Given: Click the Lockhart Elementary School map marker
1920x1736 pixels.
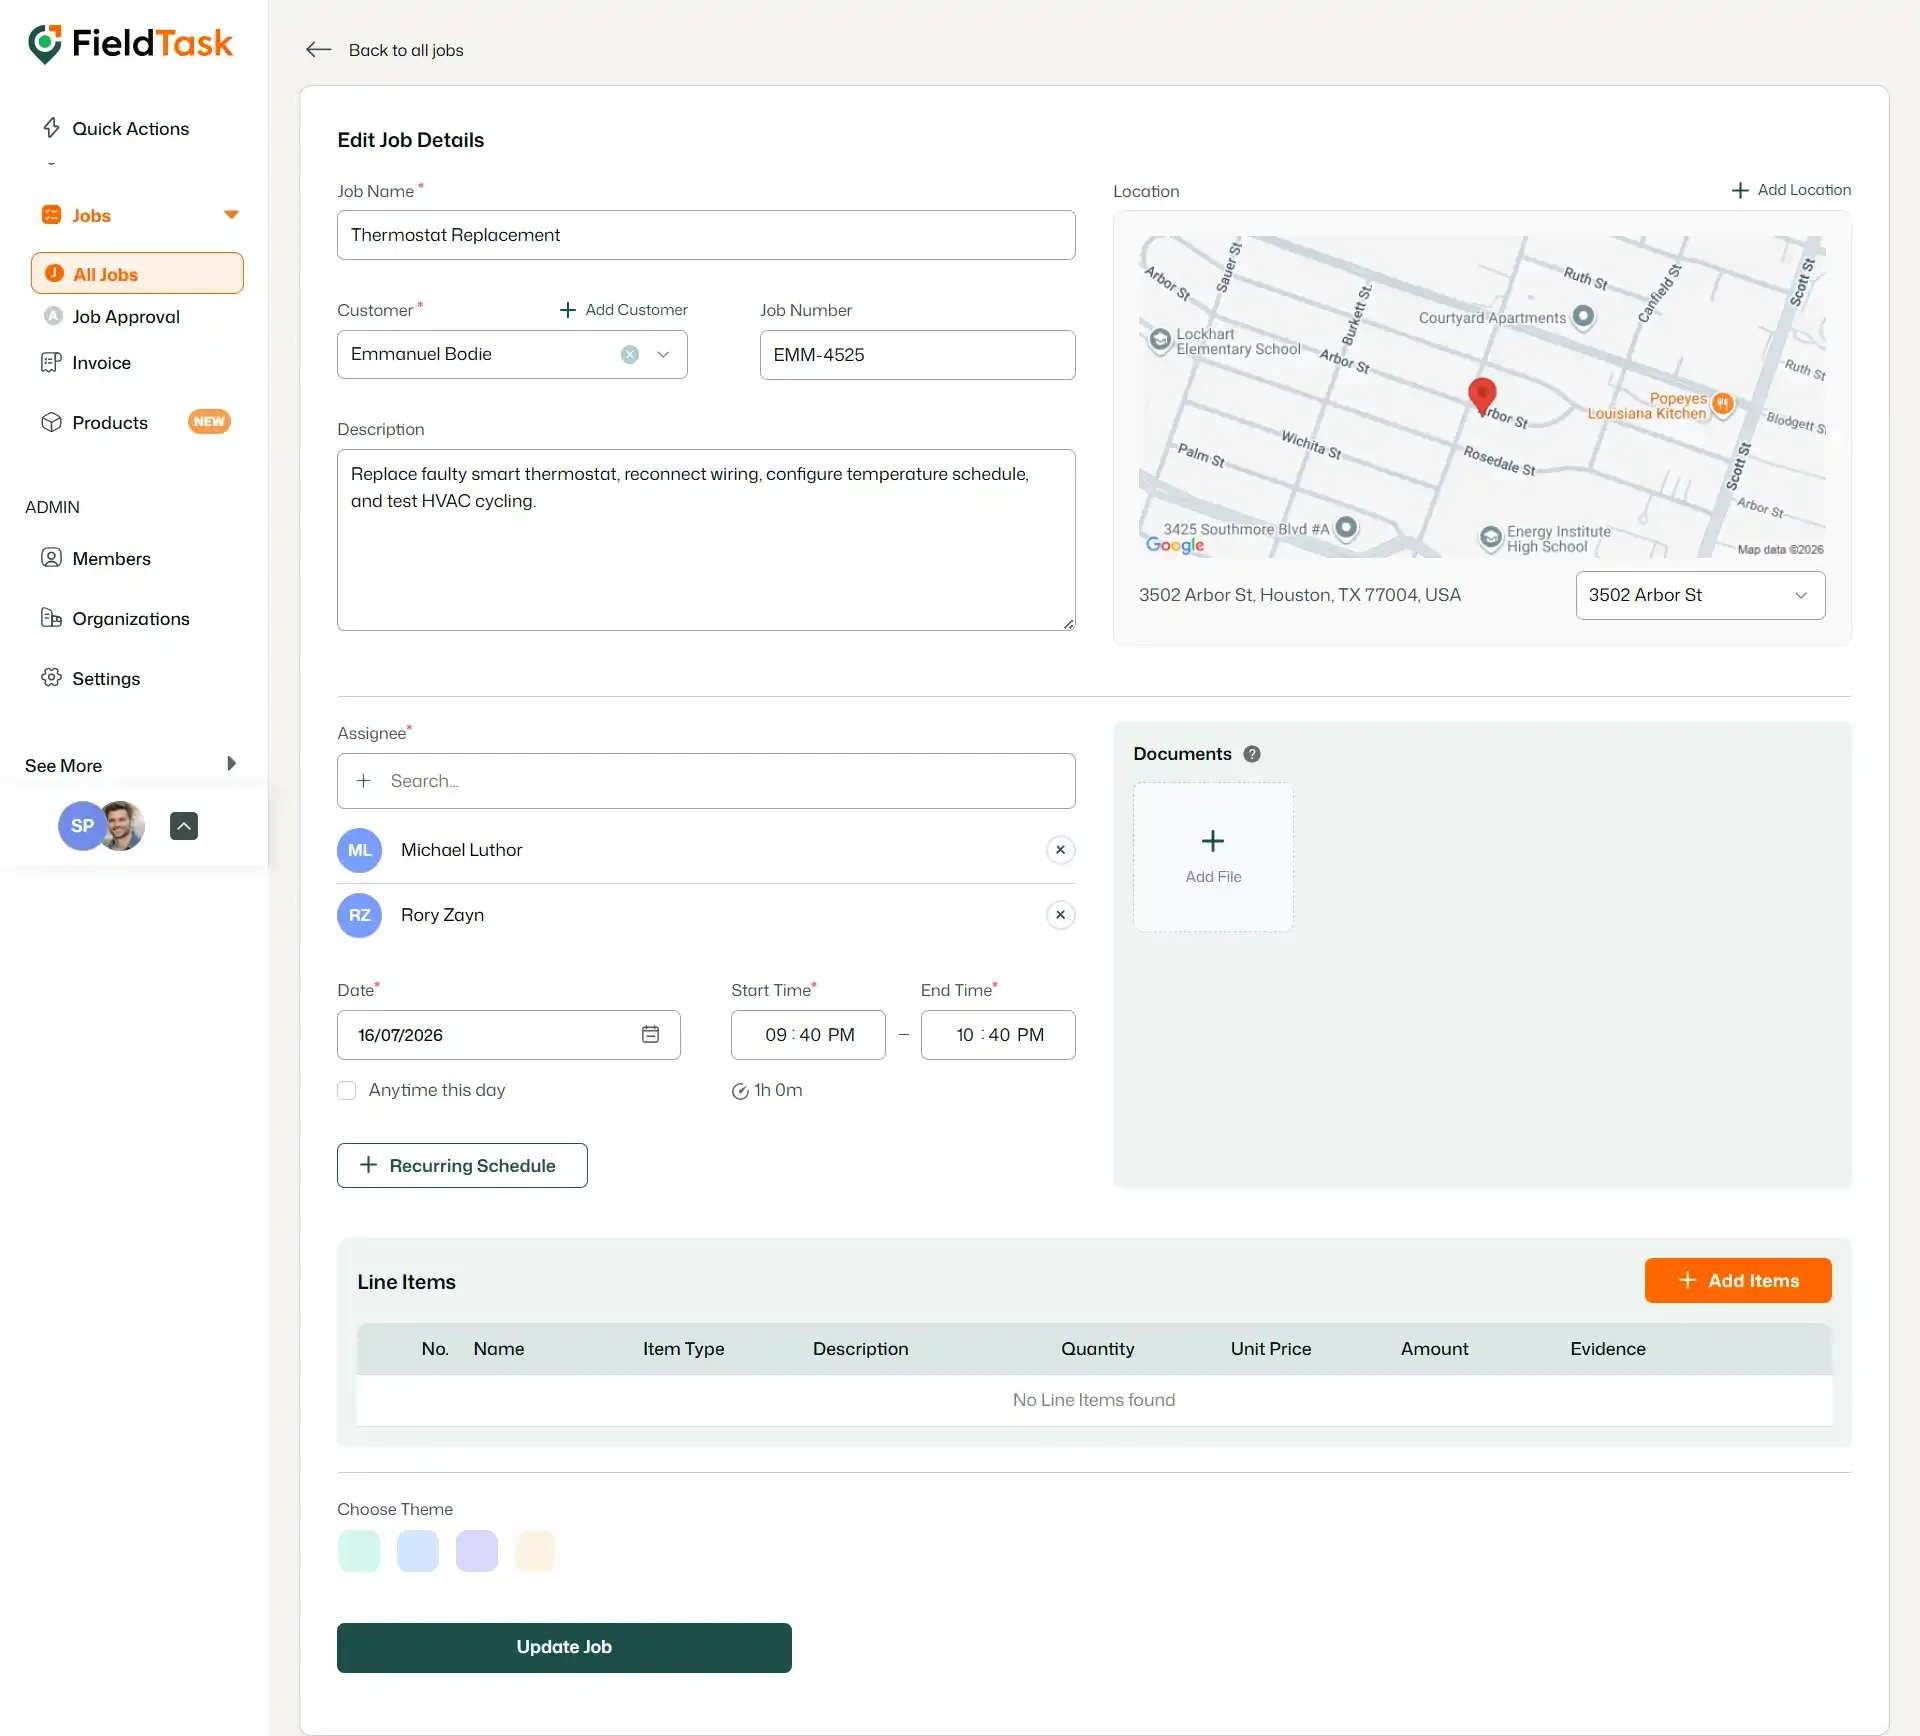Looking at the screenshot, I should coord(1160,340).
